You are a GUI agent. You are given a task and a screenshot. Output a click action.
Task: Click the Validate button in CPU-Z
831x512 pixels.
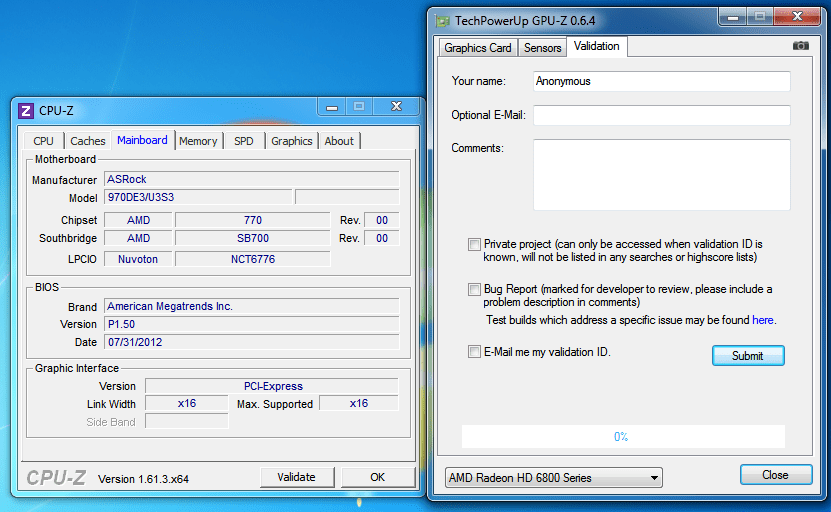click(x=297, y=477)
